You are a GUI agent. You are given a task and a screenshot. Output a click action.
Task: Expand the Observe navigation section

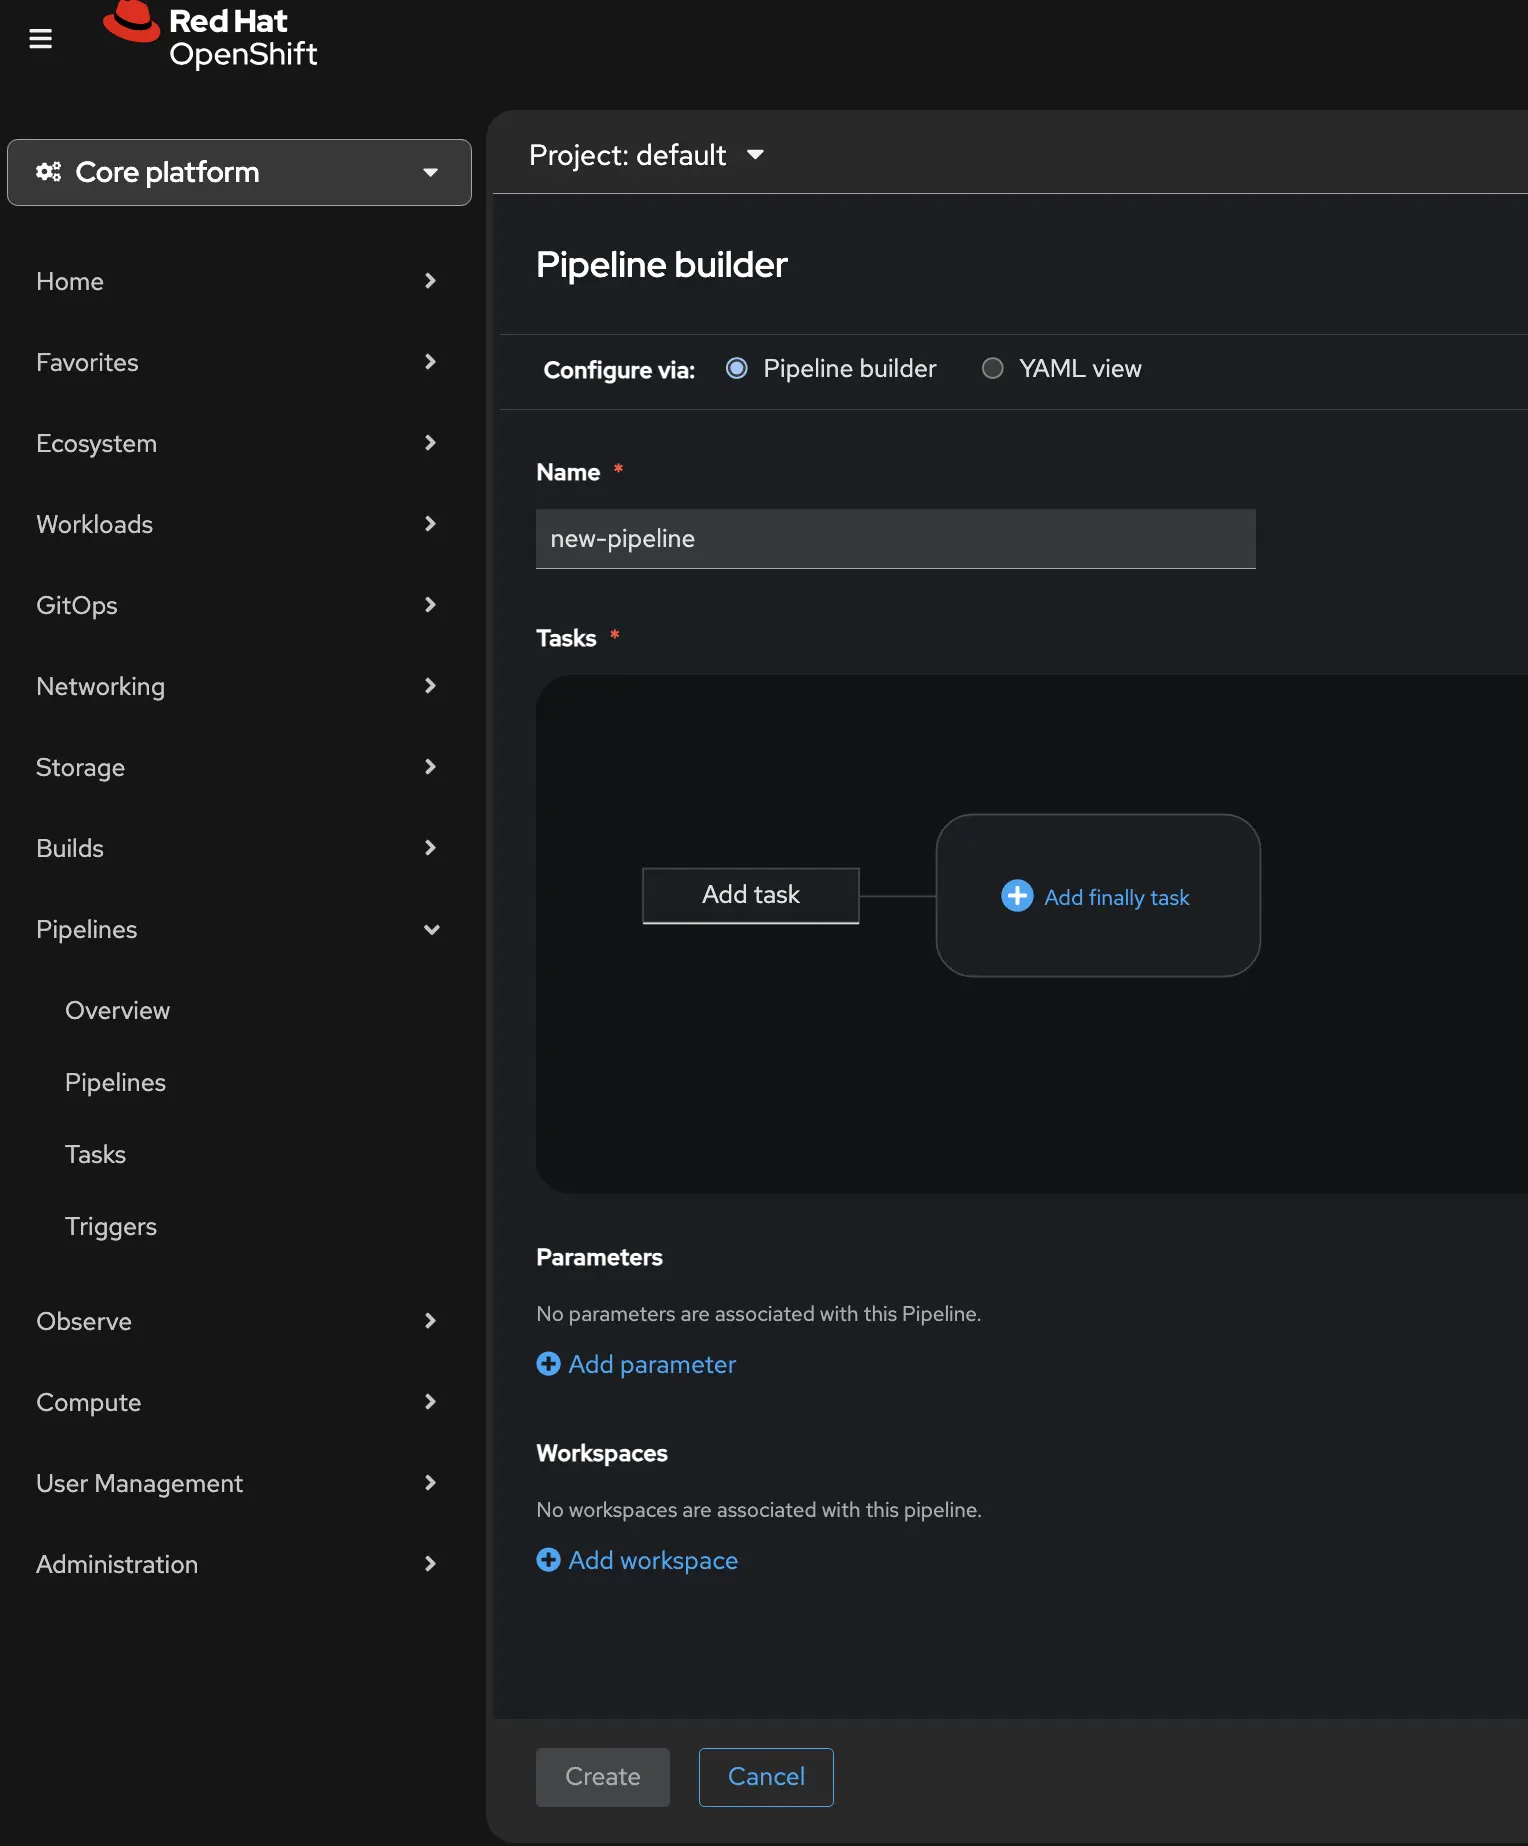238,1321
